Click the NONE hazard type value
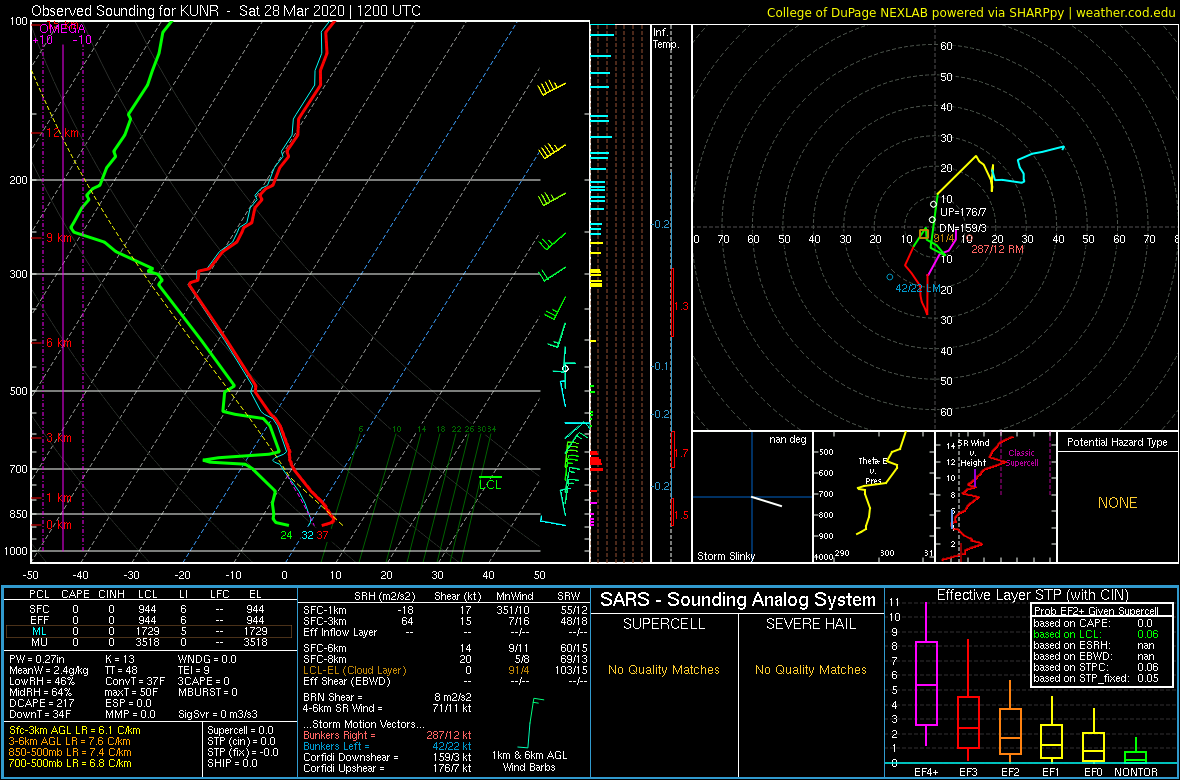 point(1117,503)
